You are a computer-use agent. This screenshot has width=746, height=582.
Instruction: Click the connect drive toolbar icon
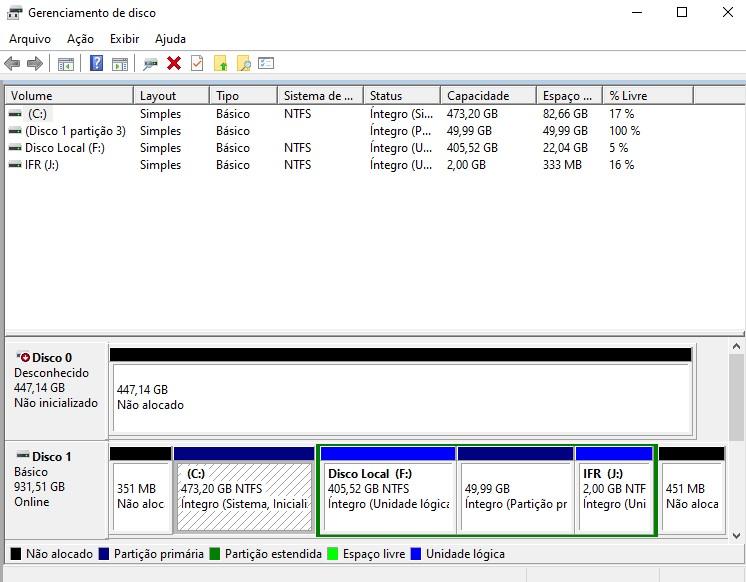(x=150, y=63)
